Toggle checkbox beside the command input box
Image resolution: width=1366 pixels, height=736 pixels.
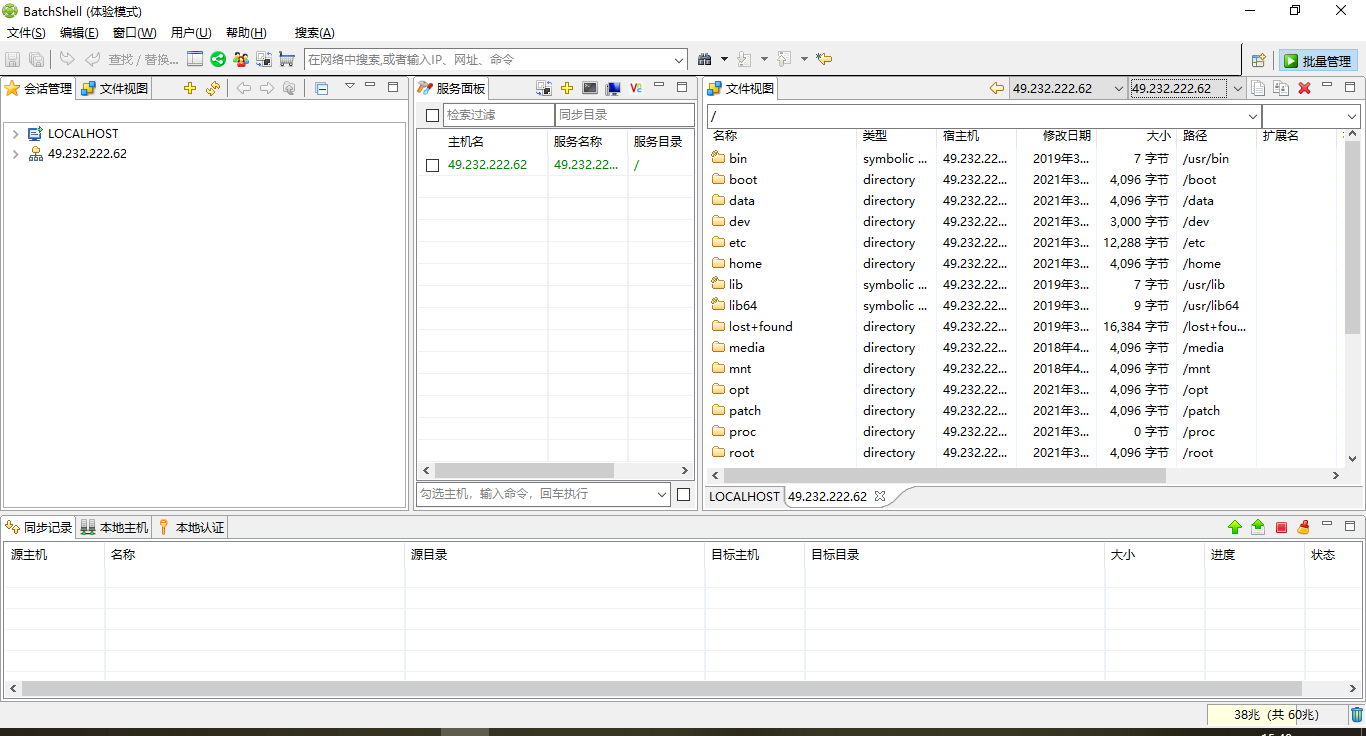point(683,494)
